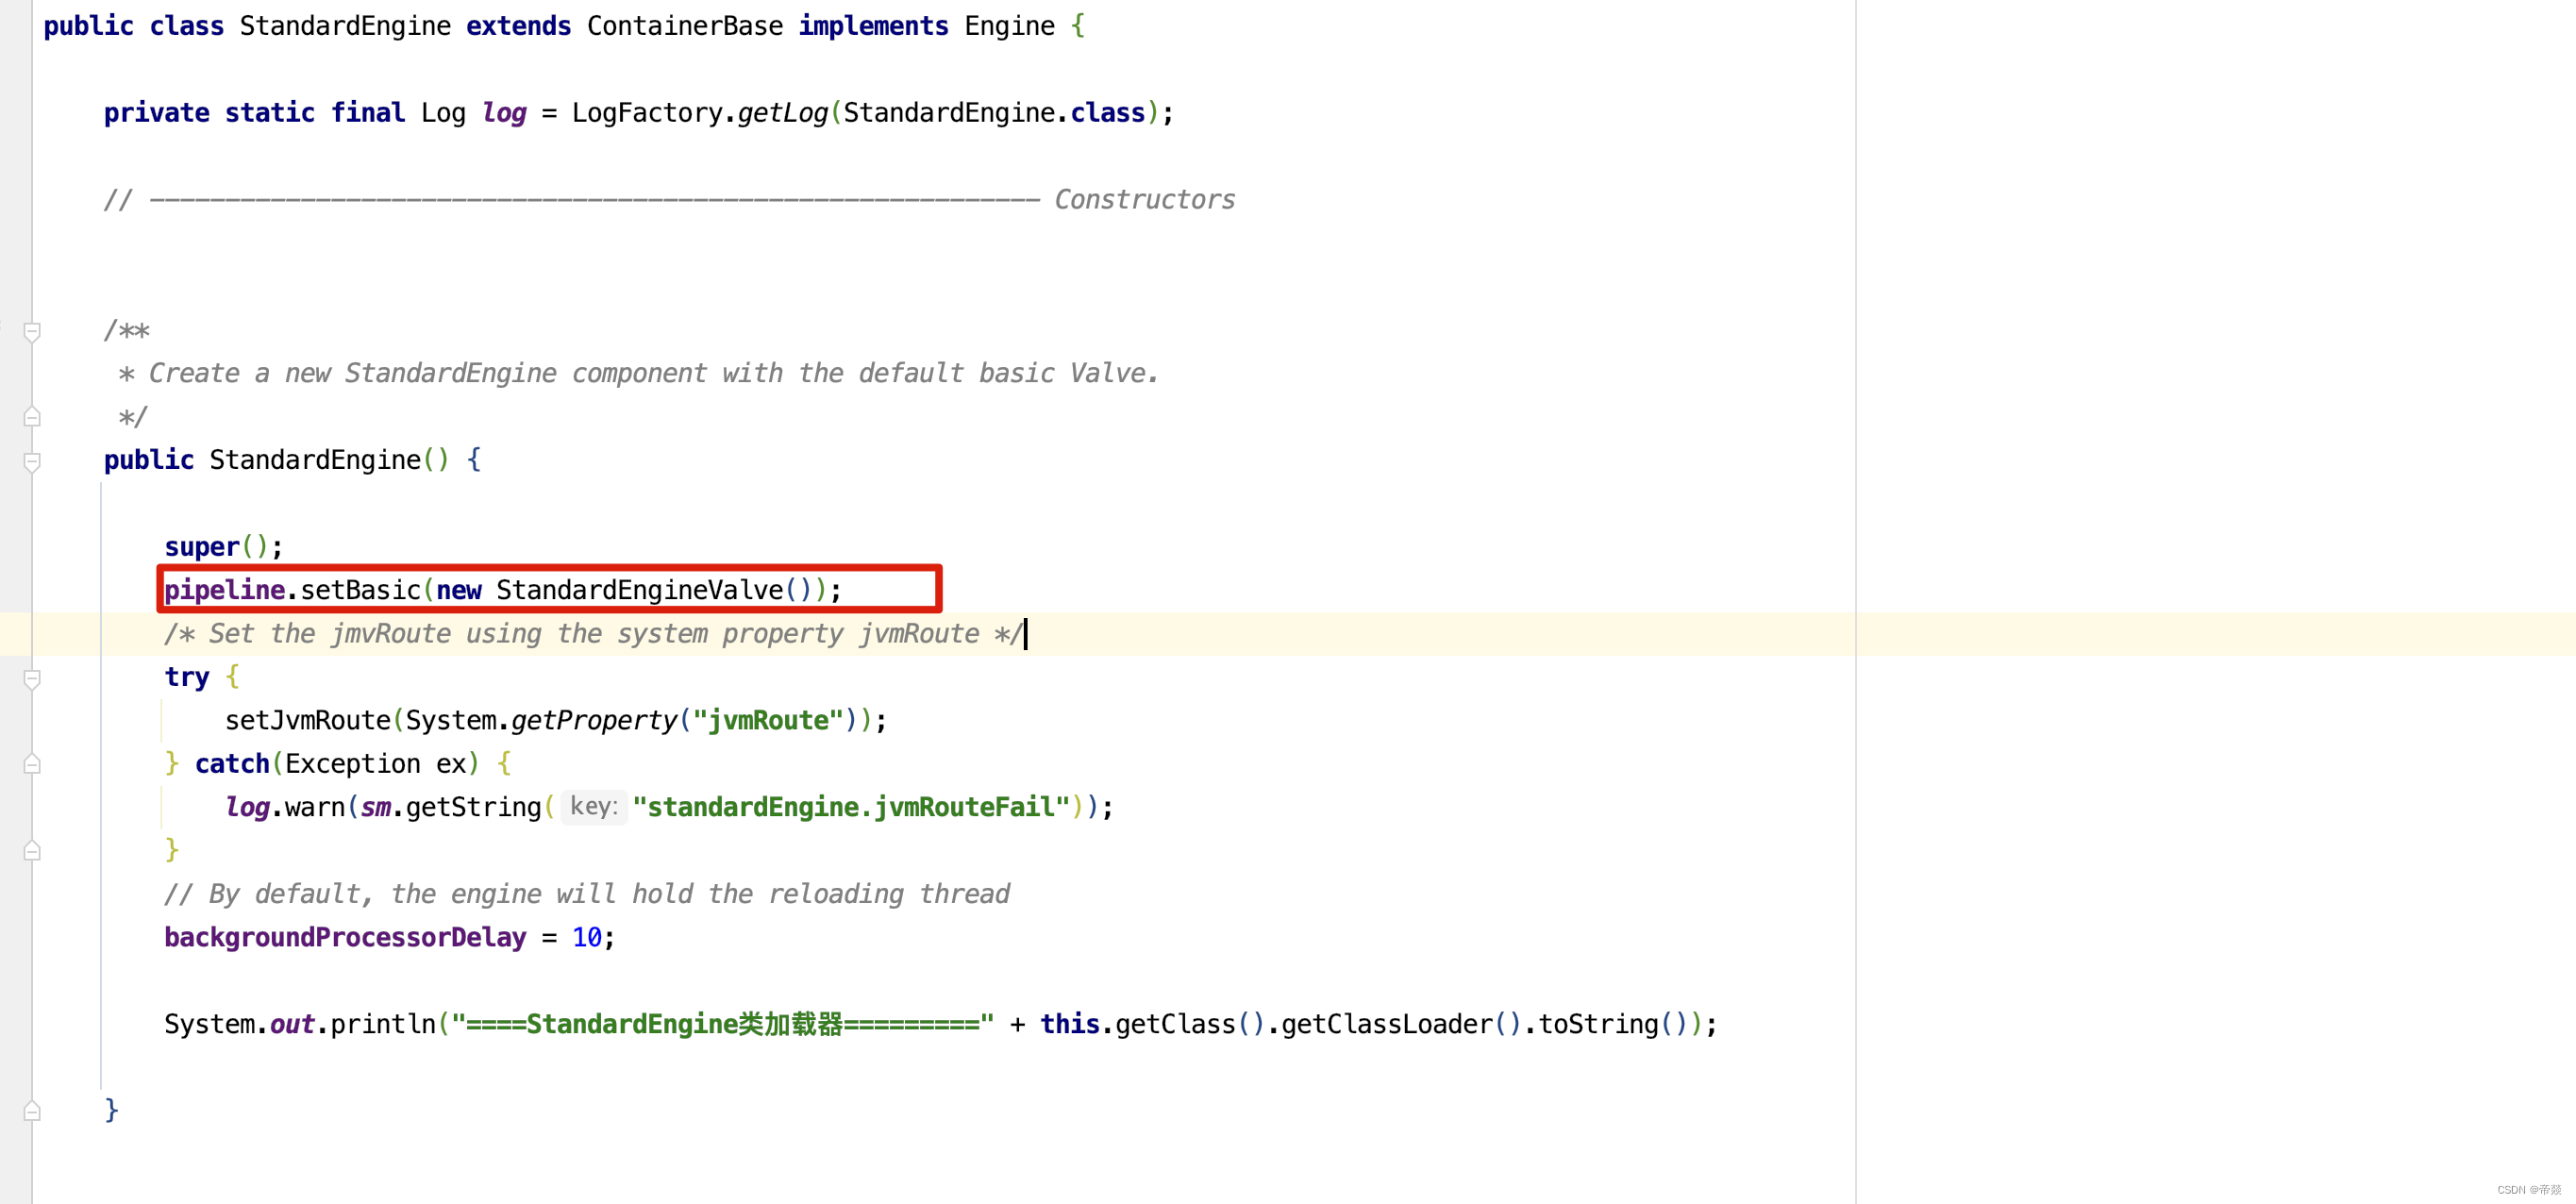Screen dimensions: 2576x1204
Task: Click the number 10 literal
Action: (586, 937)
